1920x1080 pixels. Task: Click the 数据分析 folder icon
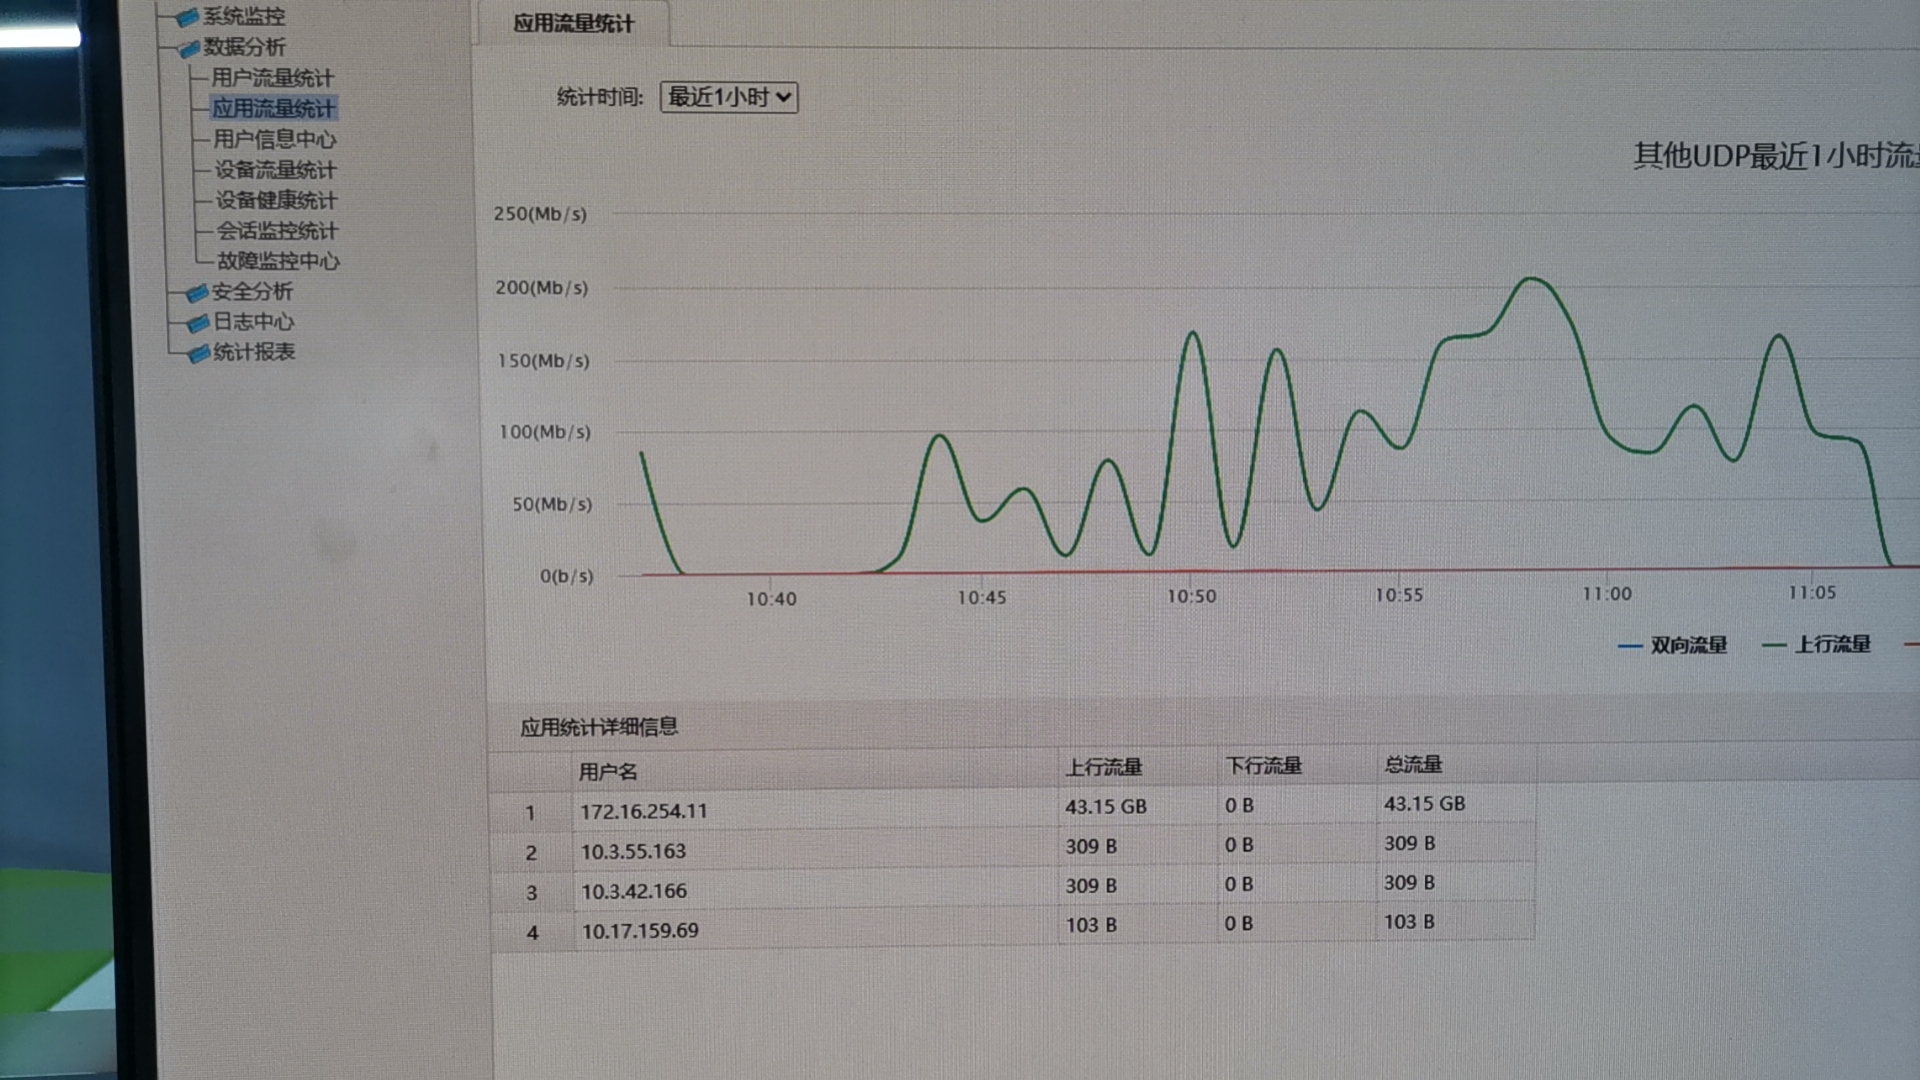pos(188,48)
